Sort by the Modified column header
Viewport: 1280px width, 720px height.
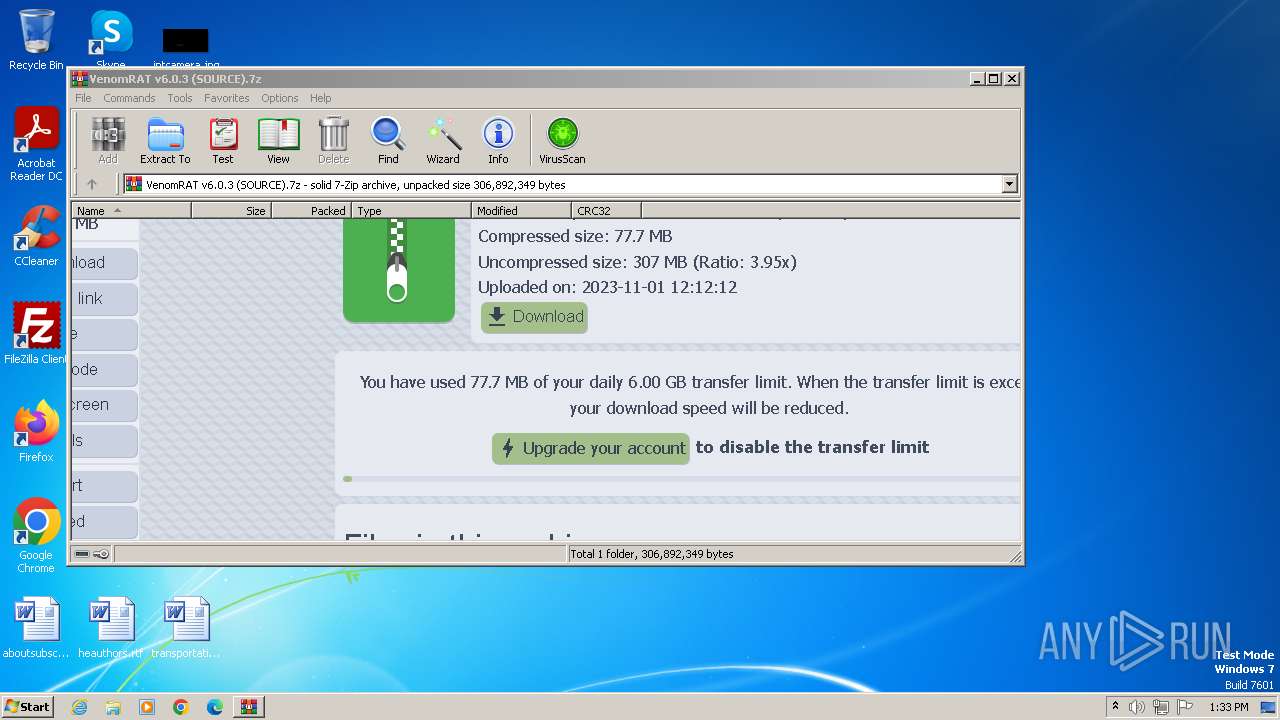pyautogui.click(x=521, y=210)
